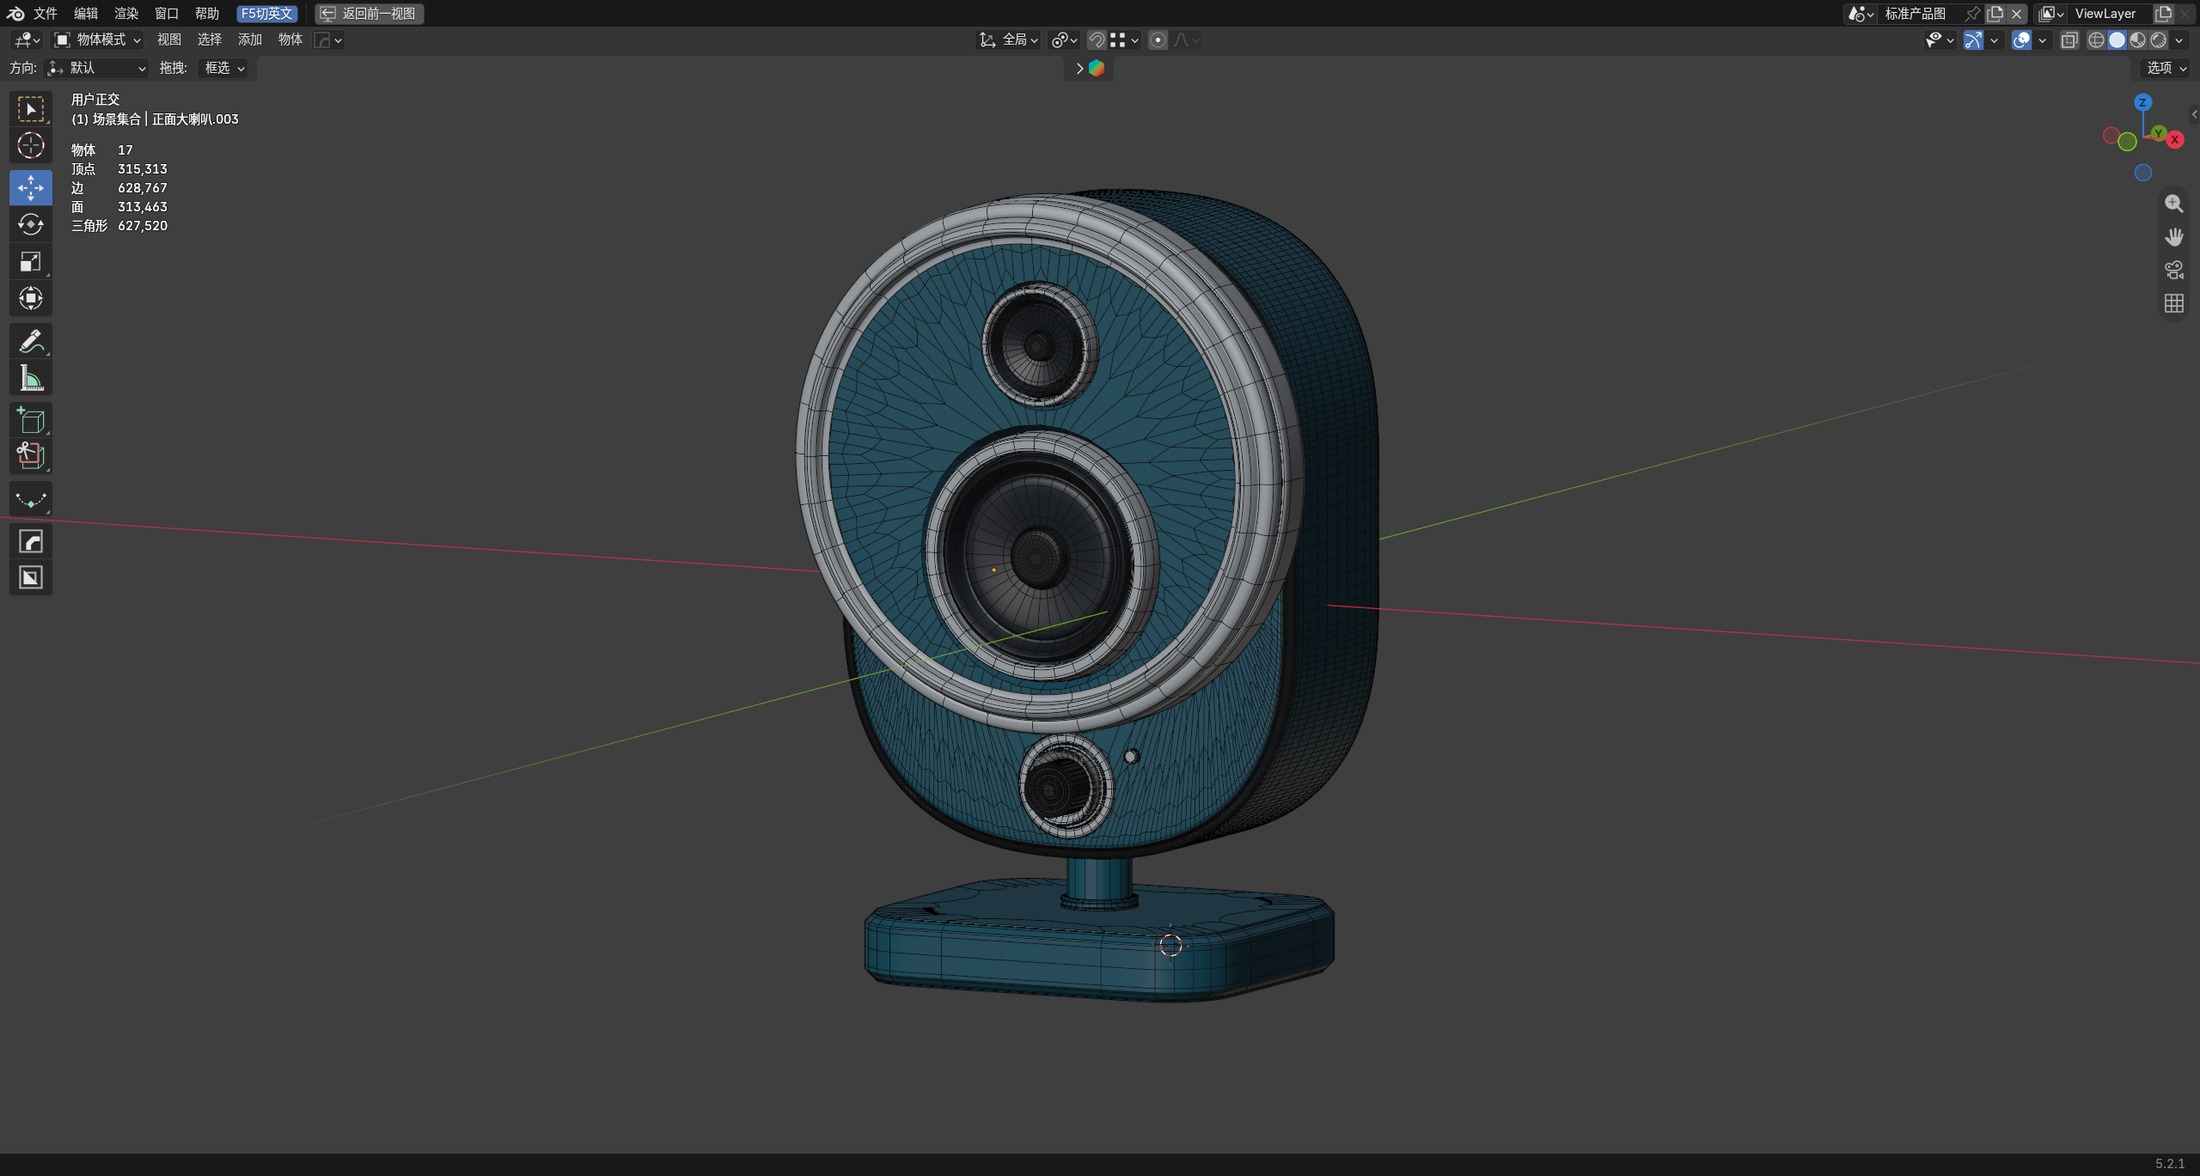Click the pan hand icon
2200x1176 pixels.
(x=2174, y=237)
